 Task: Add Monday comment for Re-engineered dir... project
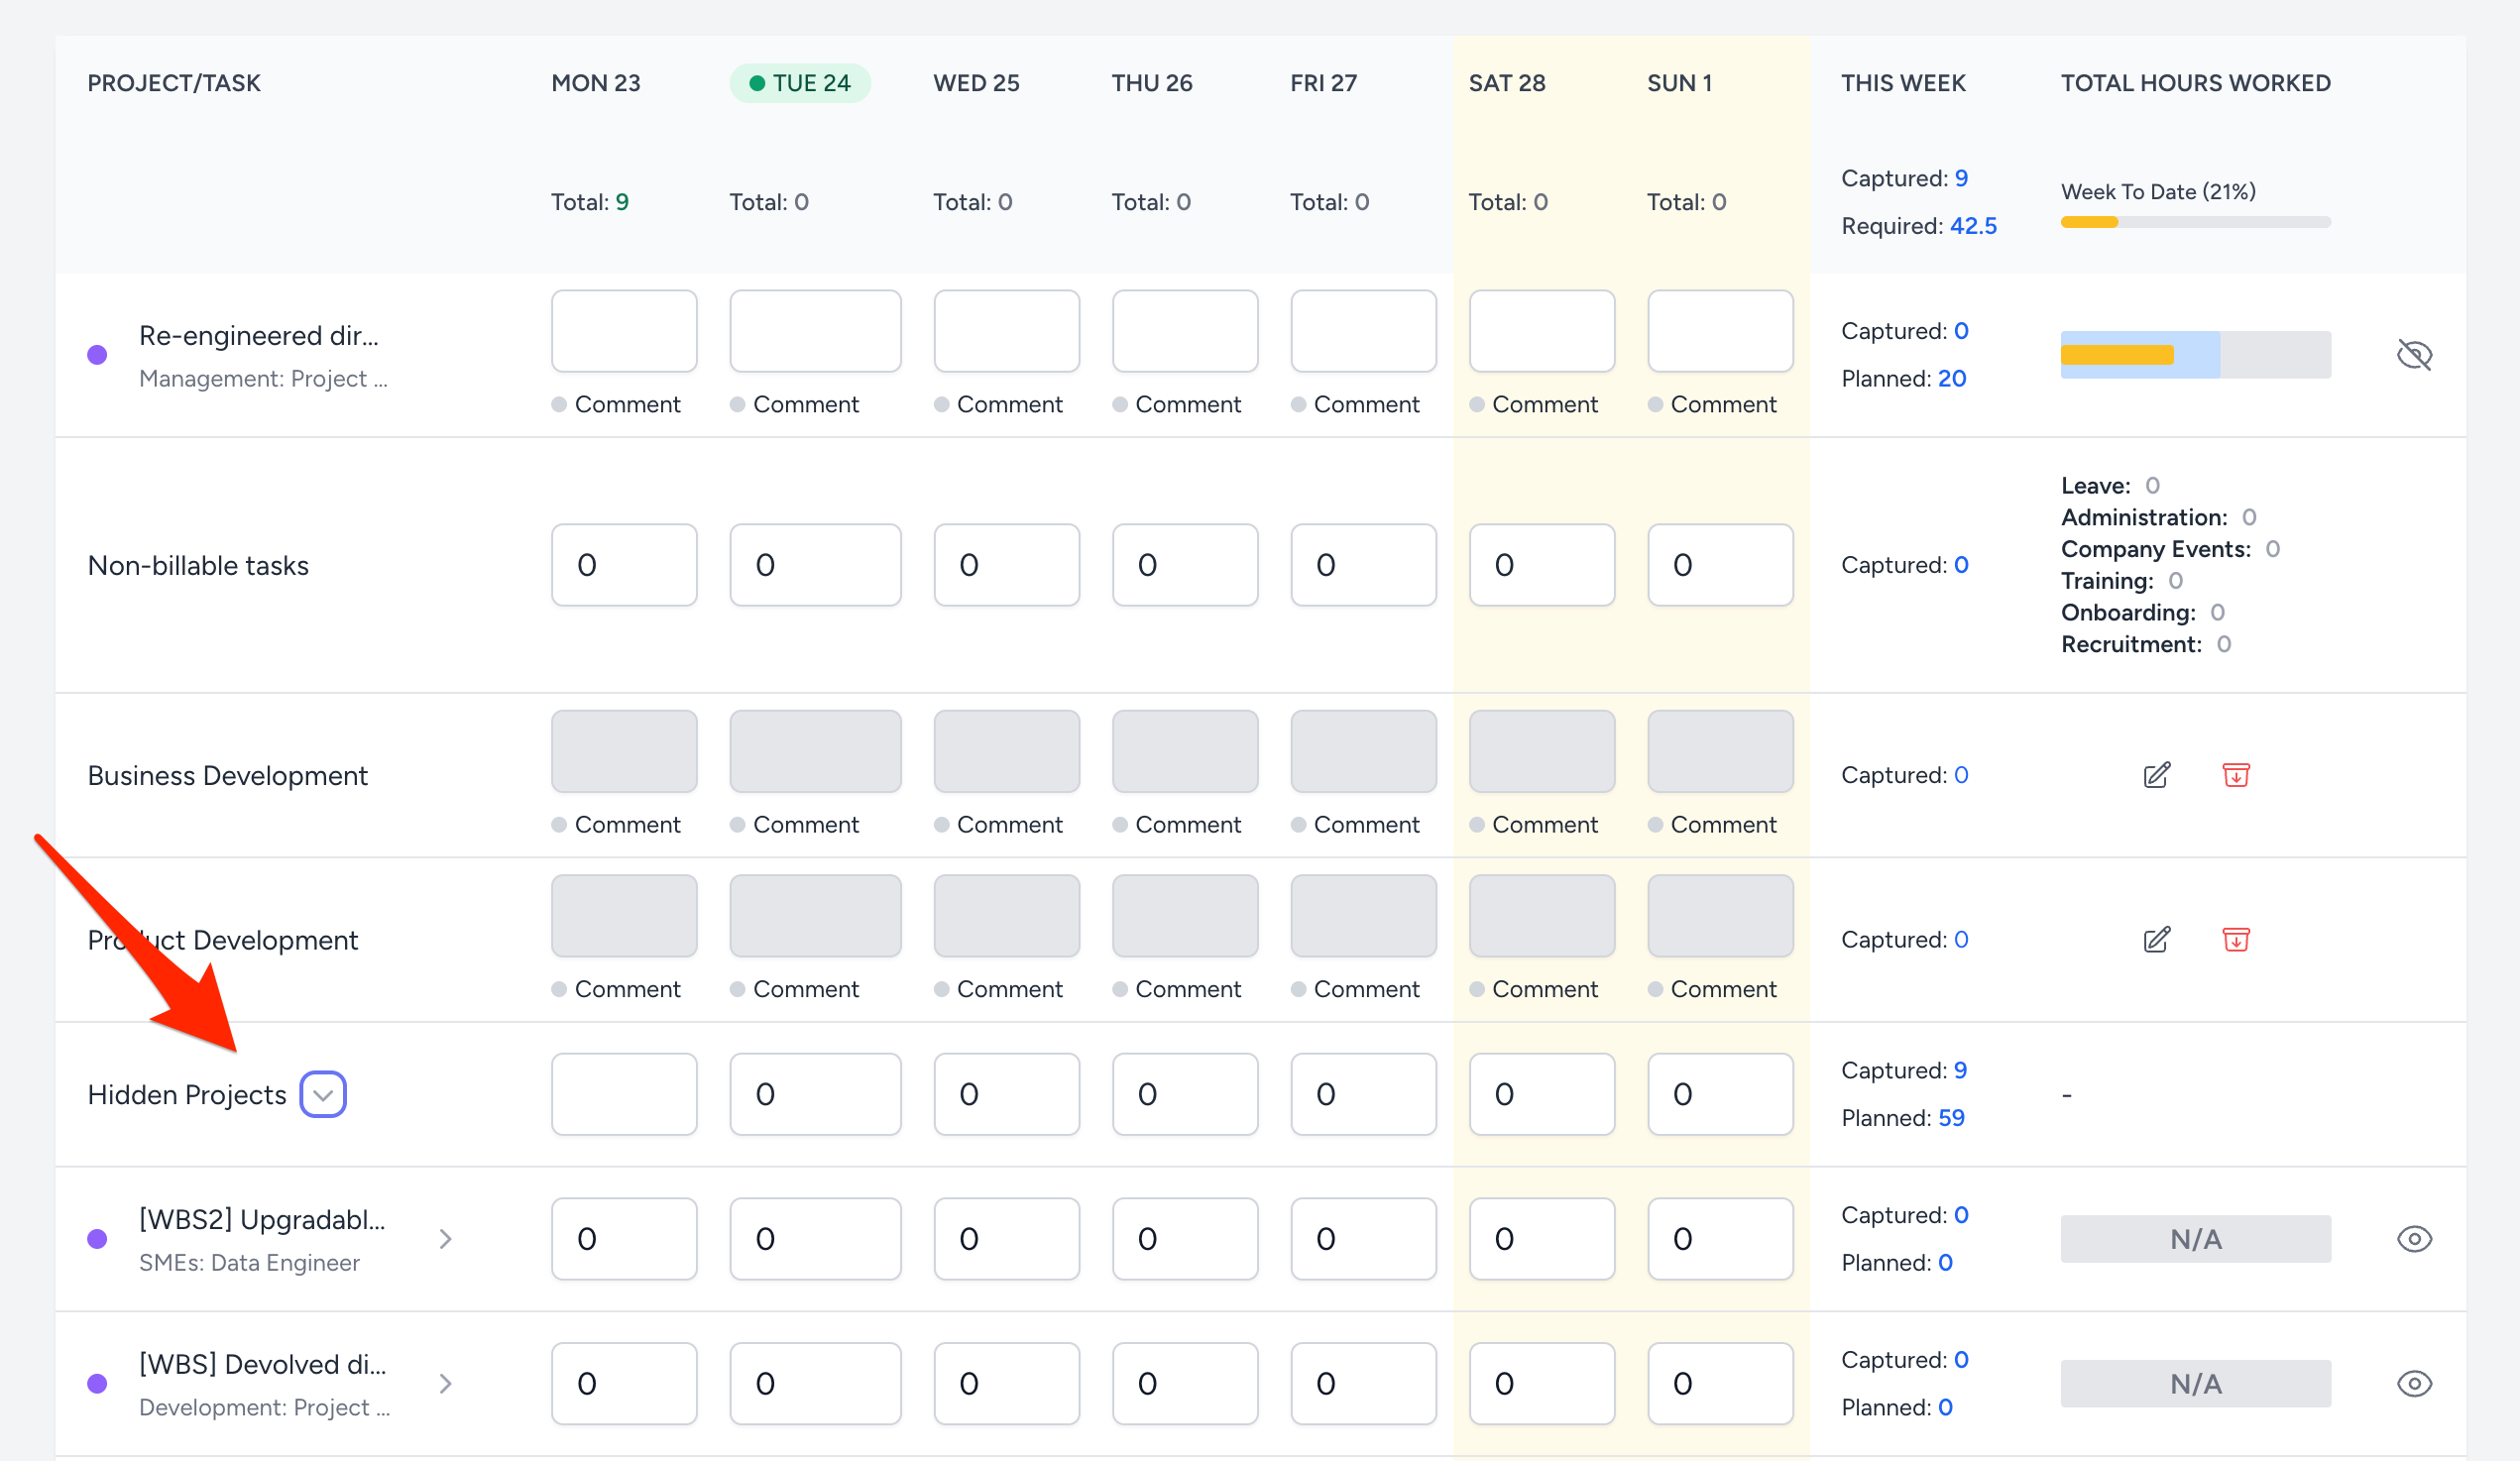(616, 404)
